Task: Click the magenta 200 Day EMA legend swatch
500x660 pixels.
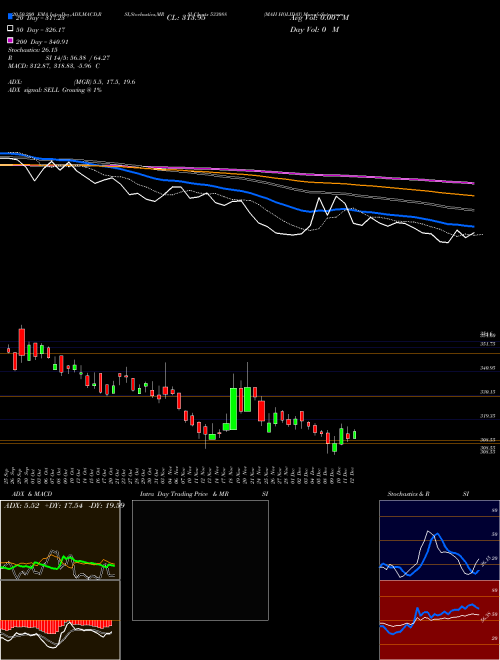Action: pyautogui.click(x=11, y=40)
